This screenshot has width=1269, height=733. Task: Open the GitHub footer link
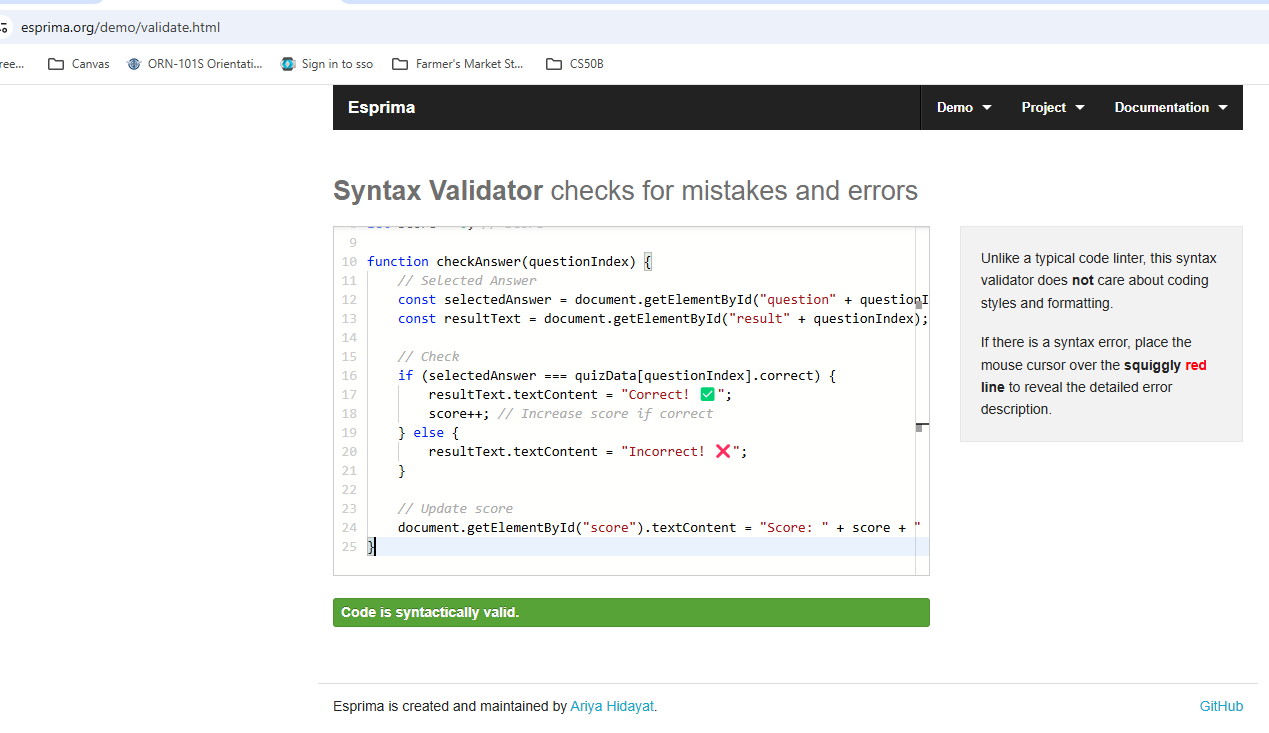click(1221, 706)
